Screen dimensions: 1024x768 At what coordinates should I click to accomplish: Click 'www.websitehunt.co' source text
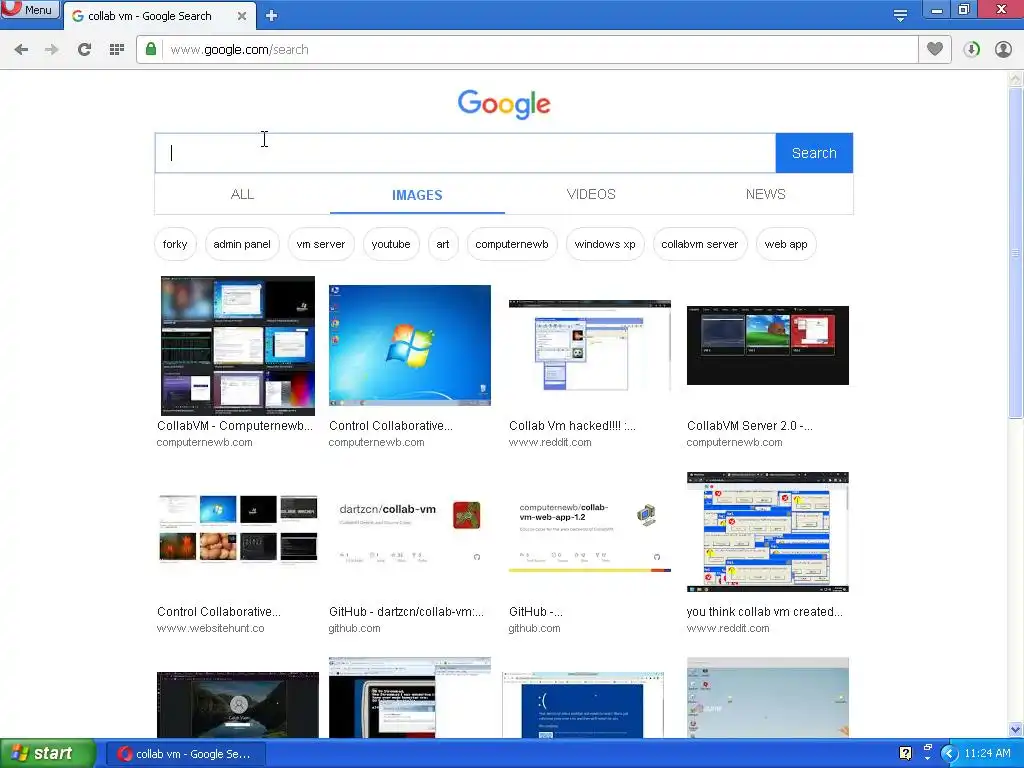(x=210, y=628)
